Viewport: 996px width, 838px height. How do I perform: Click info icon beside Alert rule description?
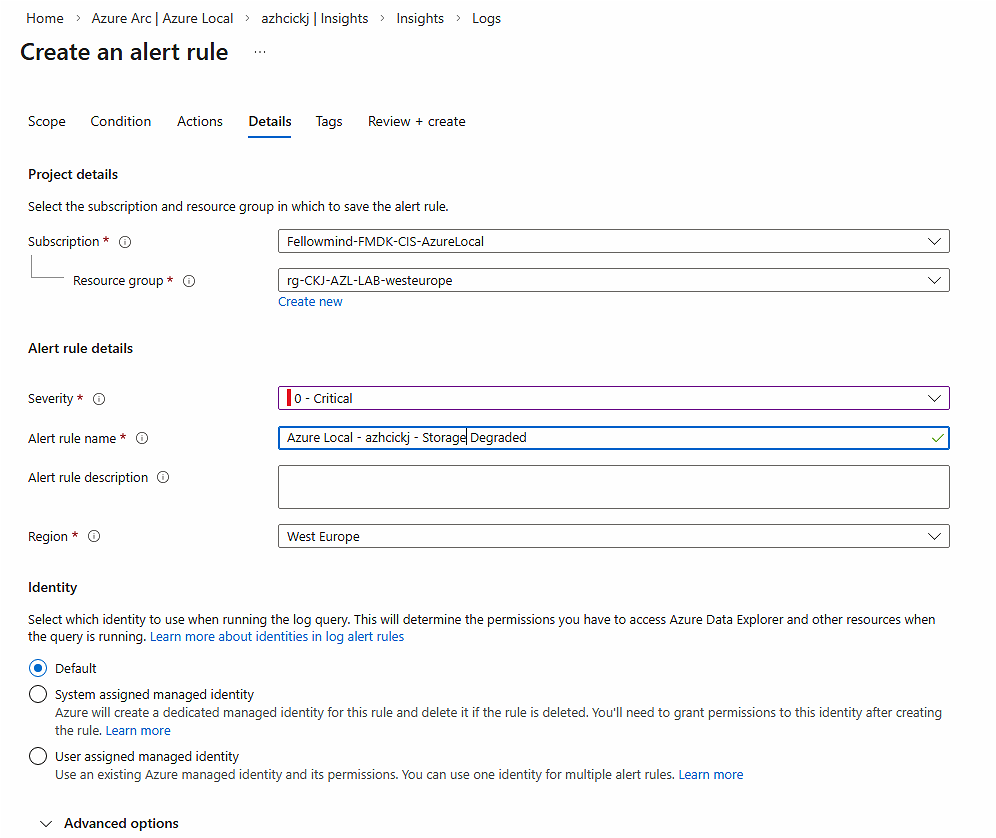click(x=163, y=478)
